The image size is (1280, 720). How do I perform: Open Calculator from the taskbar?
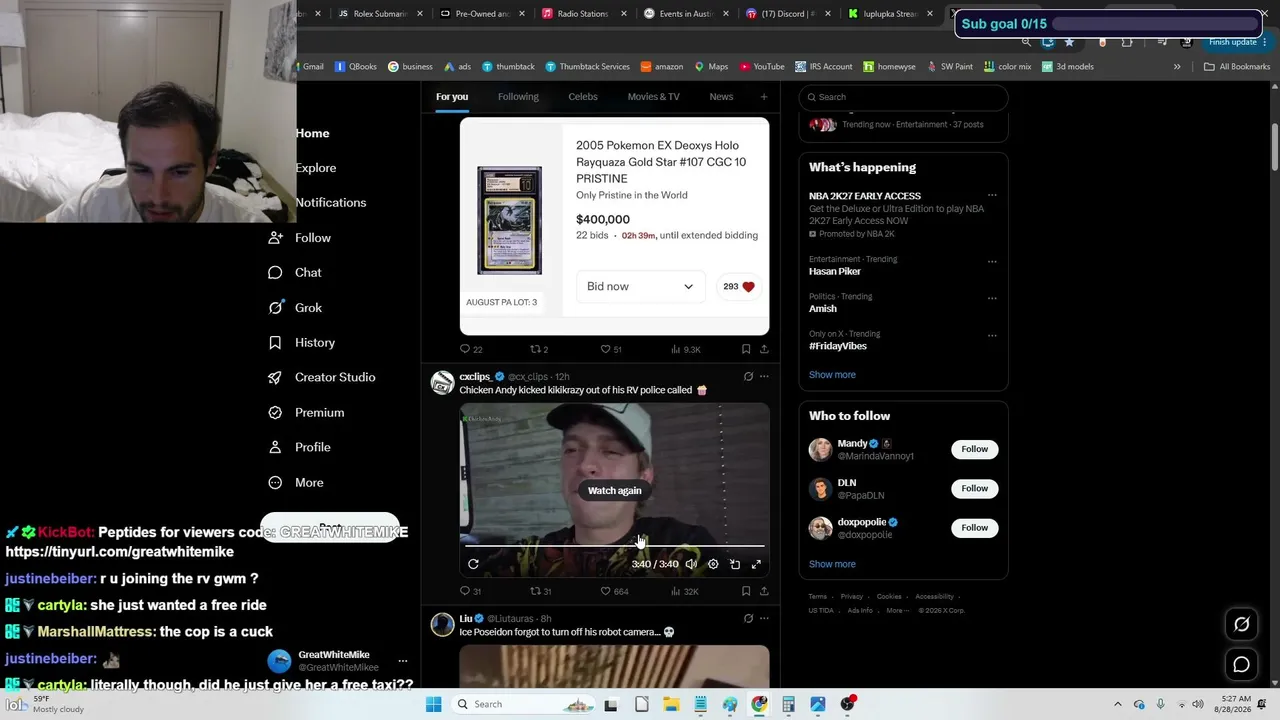[x=788, y=704]
